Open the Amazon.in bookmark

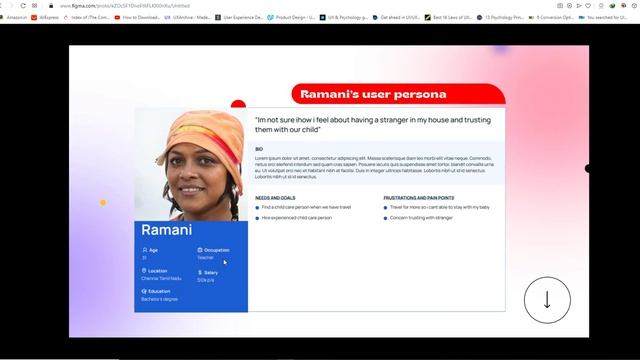pos(13,18)
